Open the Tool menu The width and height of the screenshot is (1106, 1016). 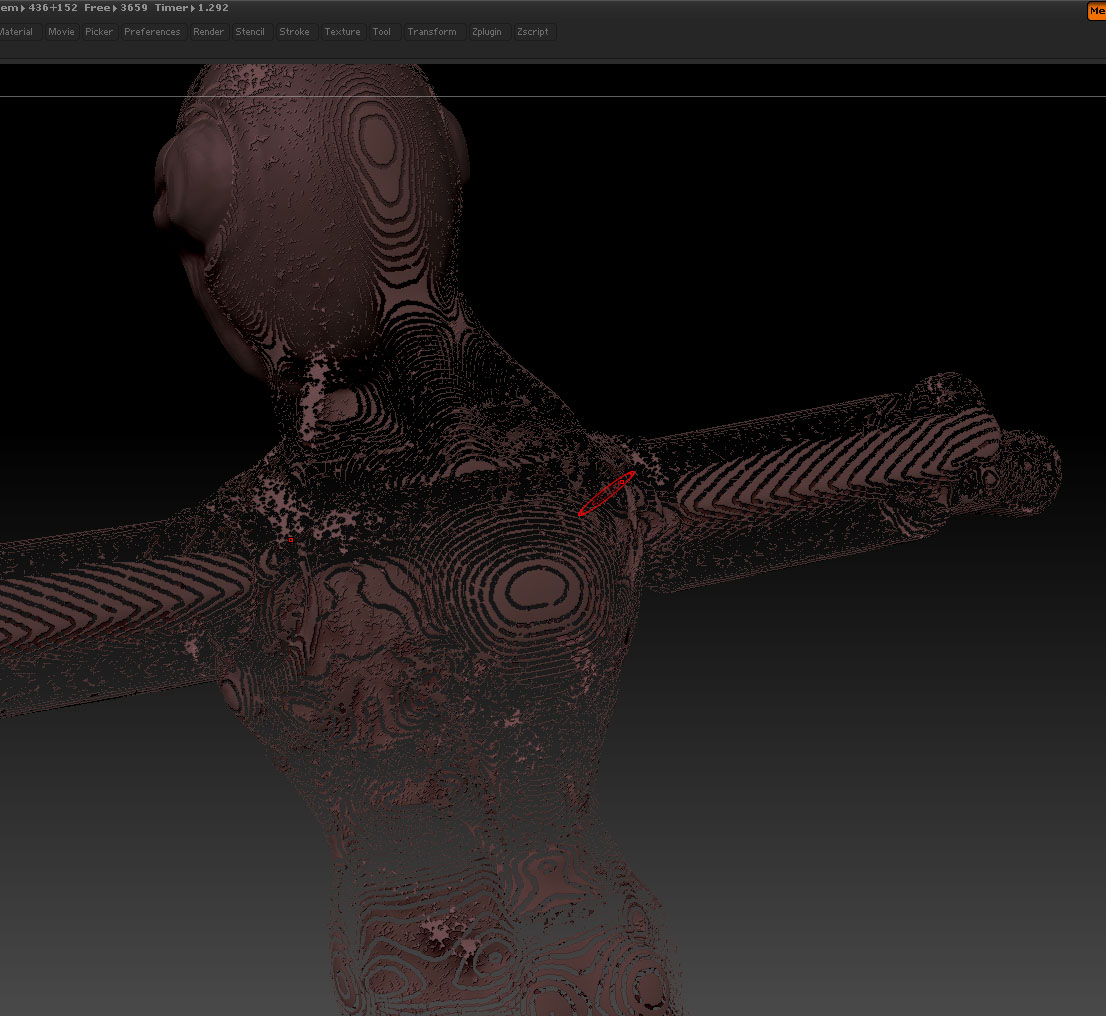[x=381, y=31]
